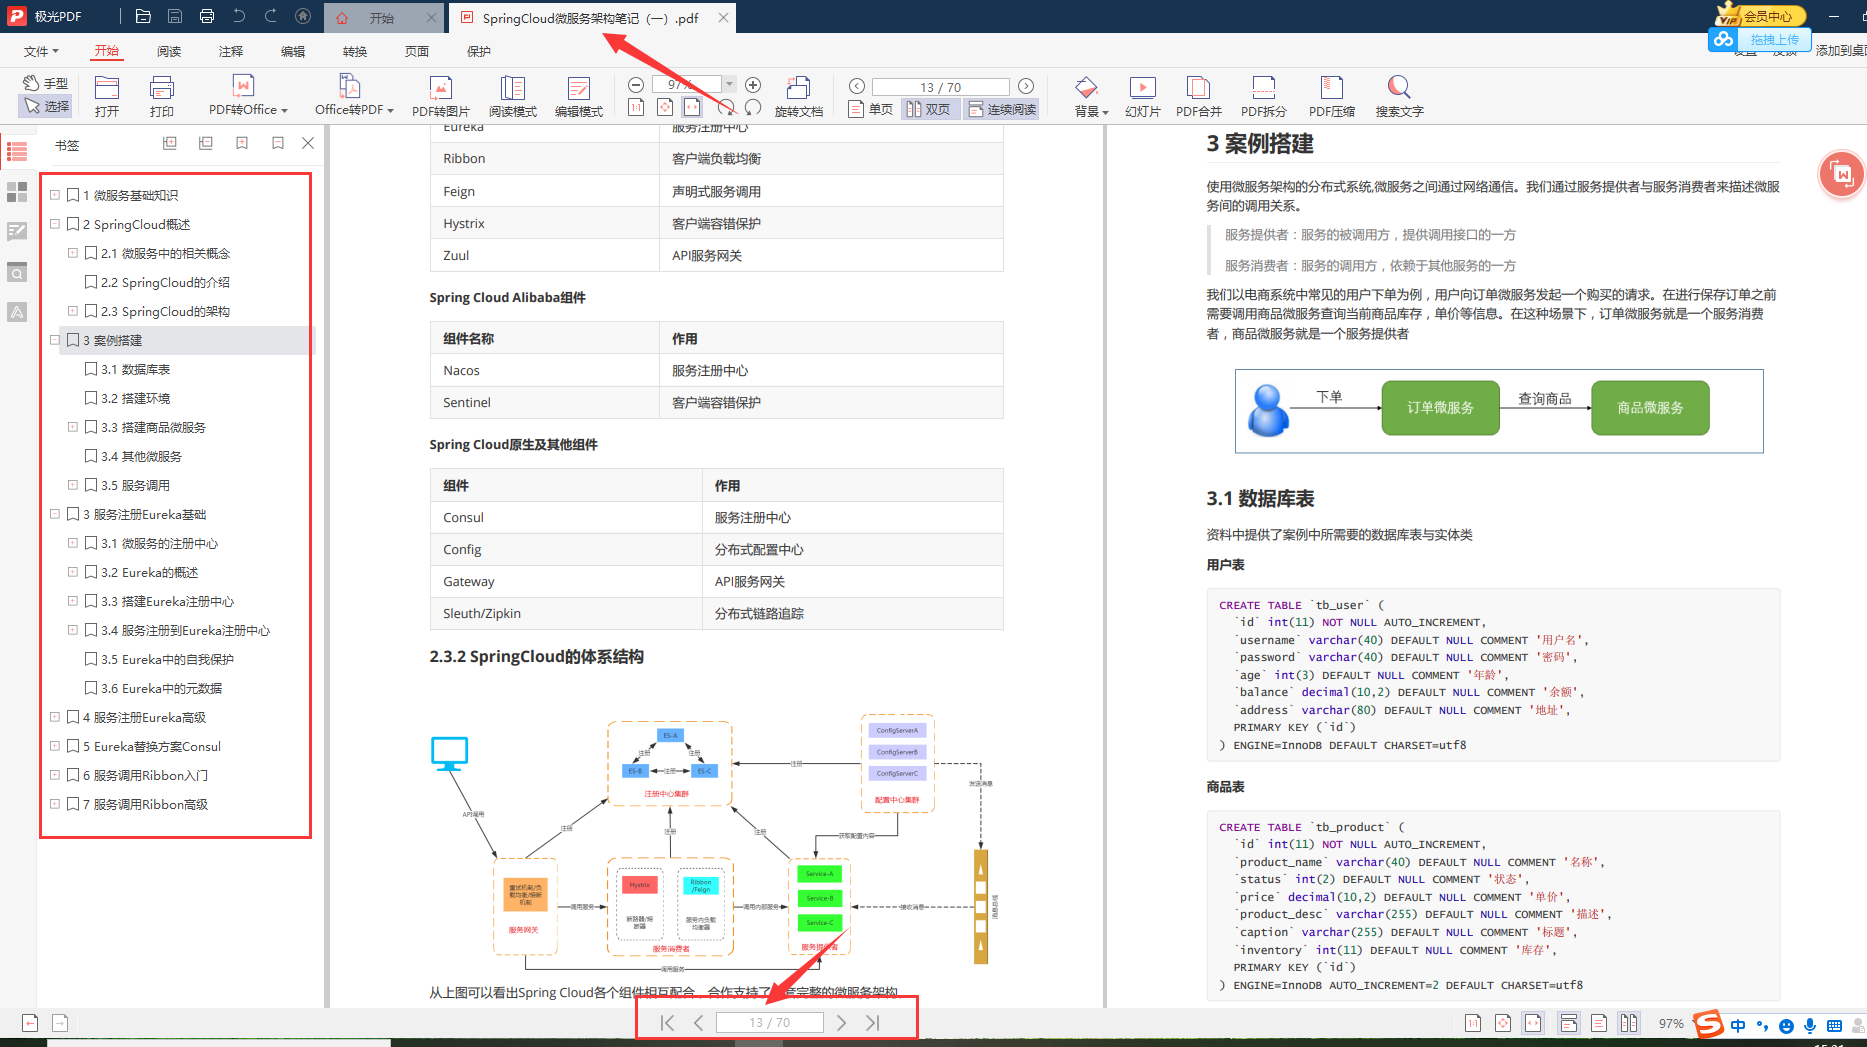Open the 转换 ribbon tab
Viewport: 1867px width, 1047px height.
355,51
